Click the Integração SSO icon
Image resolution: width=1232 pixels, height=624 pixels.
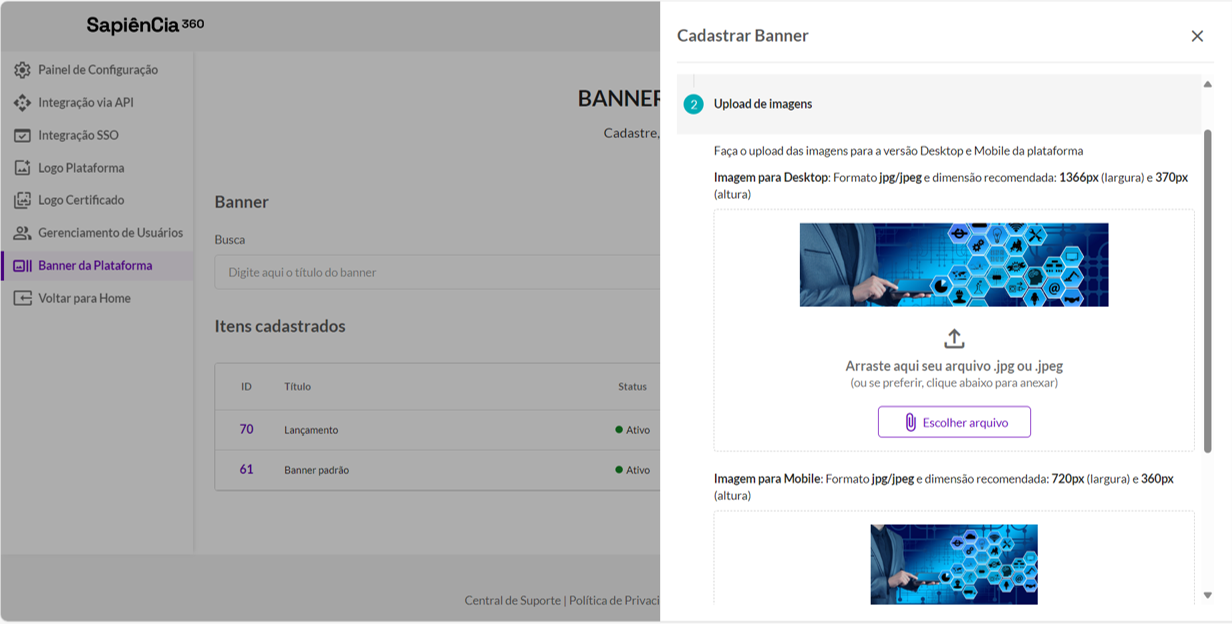tap(22, 135)
